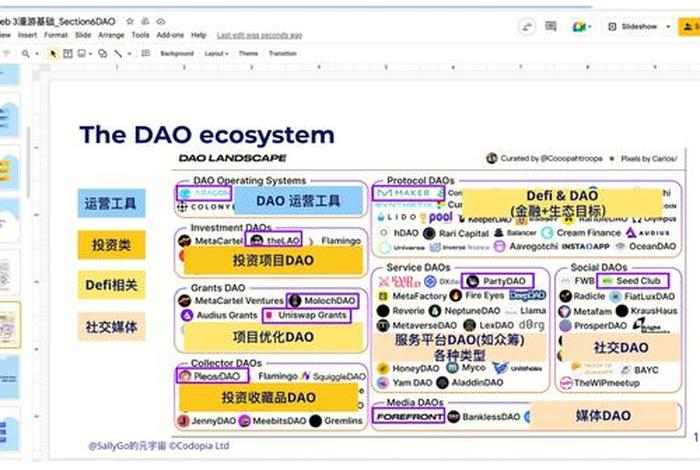Select the purple box around MAKER
Image resolution: width=700 pixels, height=470 pixels.
coord(408,193)
